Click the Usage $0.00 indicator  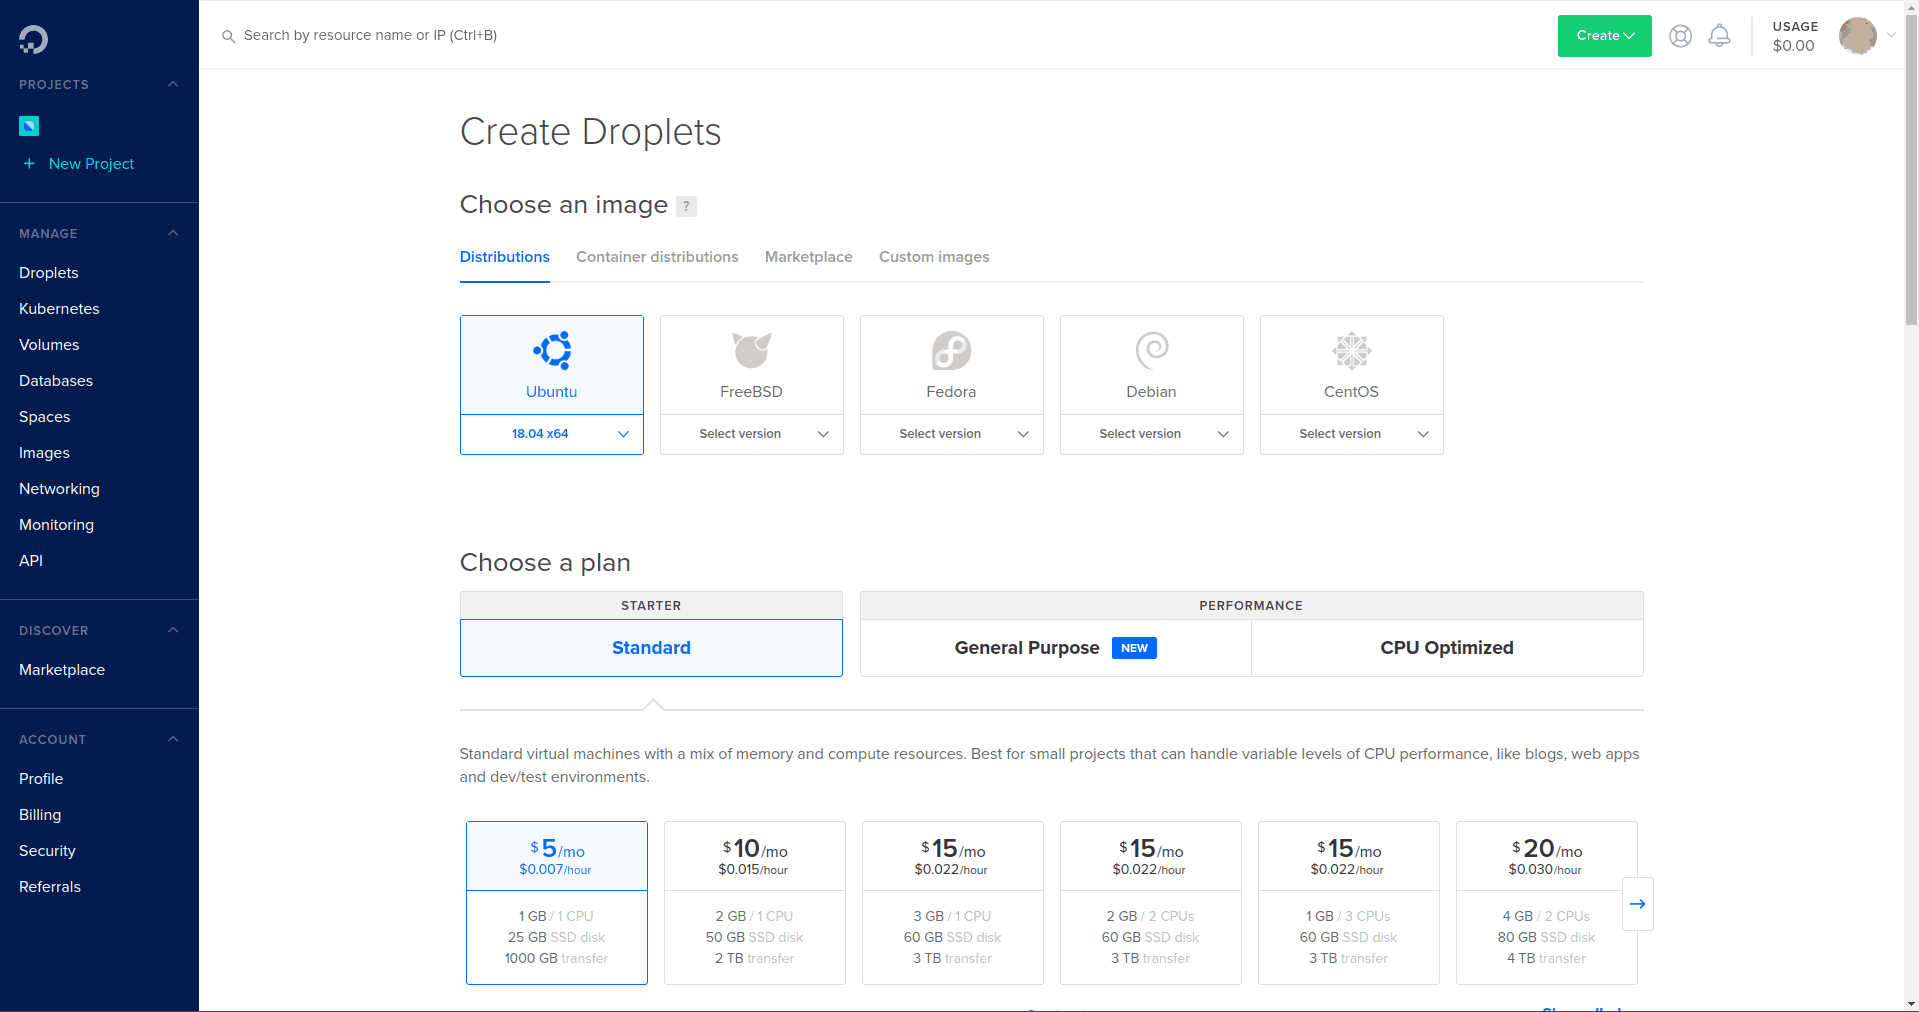click(1795, 36)
